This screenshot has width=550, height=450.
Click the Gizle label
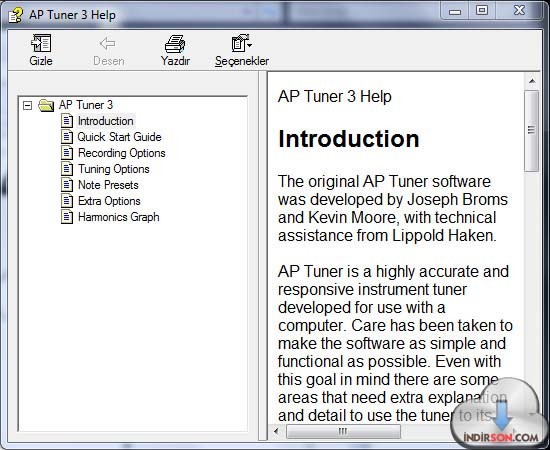coord(41,61)
